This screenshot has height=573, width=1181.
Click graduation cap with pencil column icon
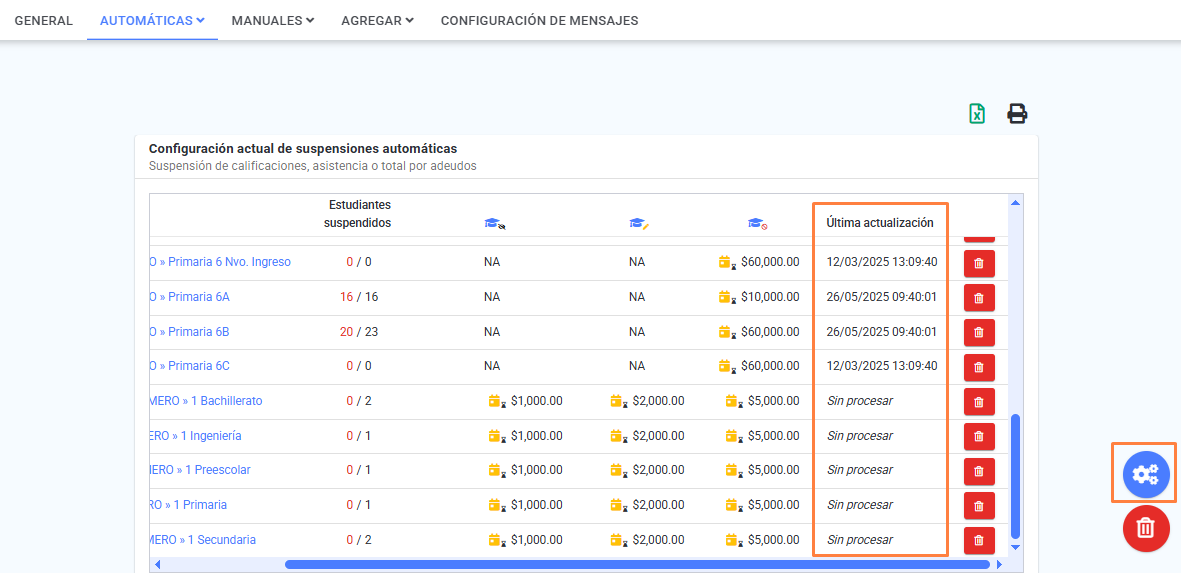click(639, 223)
